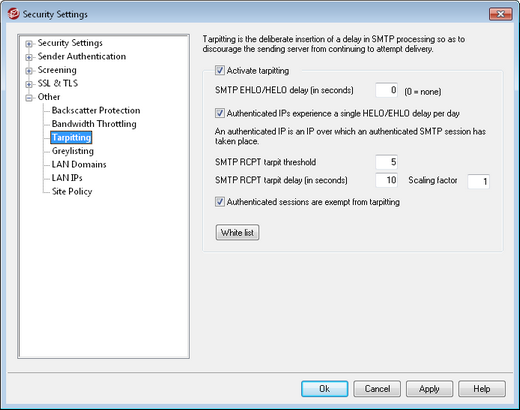Select Site Policy in the tree
Viewport: 520px width, 410px height.
click(72, 191)
